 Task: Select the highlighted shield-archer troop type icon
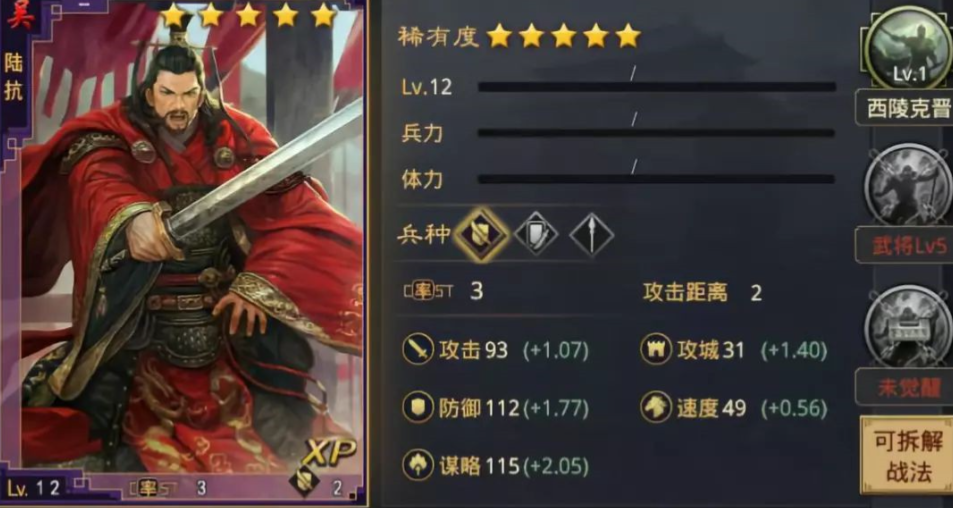coord(481,235)
